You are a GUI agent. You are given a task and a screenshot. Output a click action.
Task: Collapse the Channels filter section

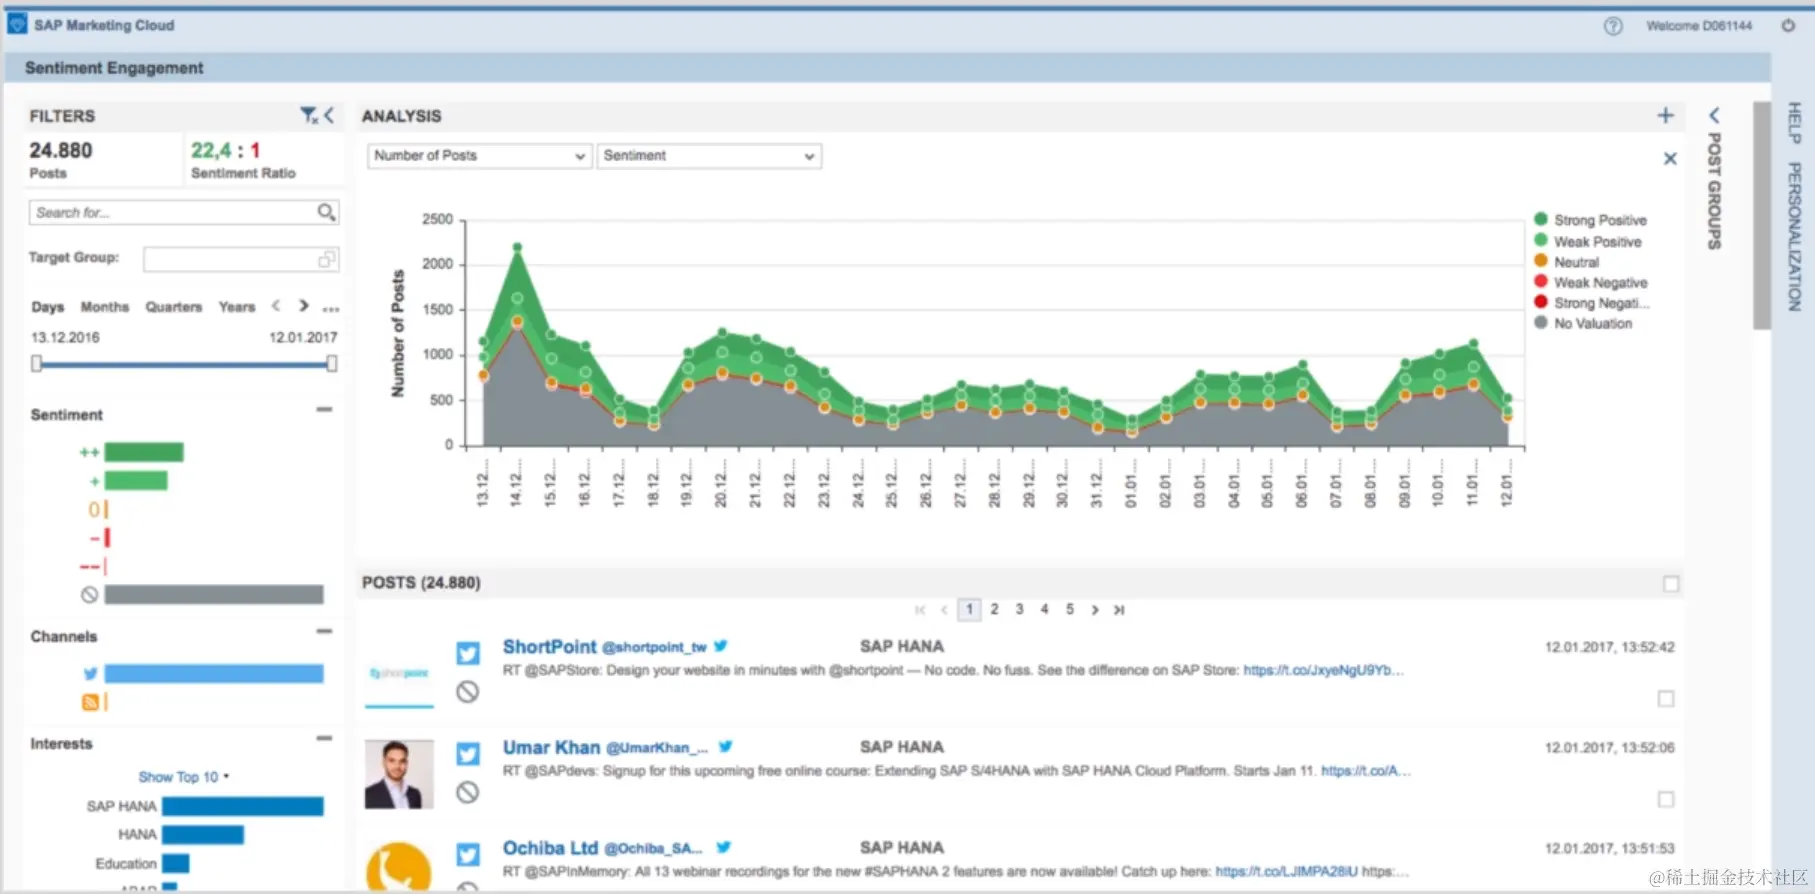coord(324,631)
